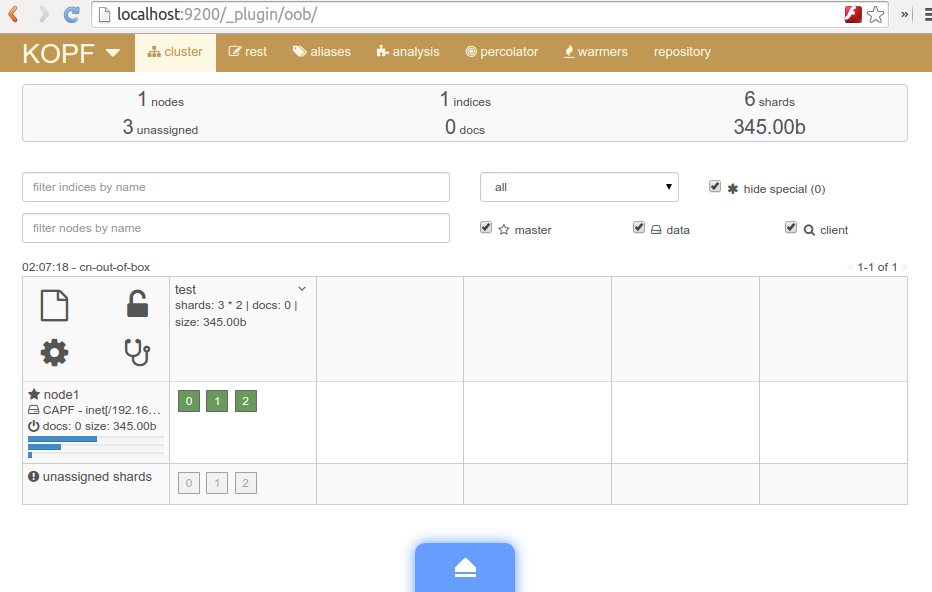This screenshot has width=932, height=592.
Task: Open the 'all' index state dropdown
Action: point(580,187)
